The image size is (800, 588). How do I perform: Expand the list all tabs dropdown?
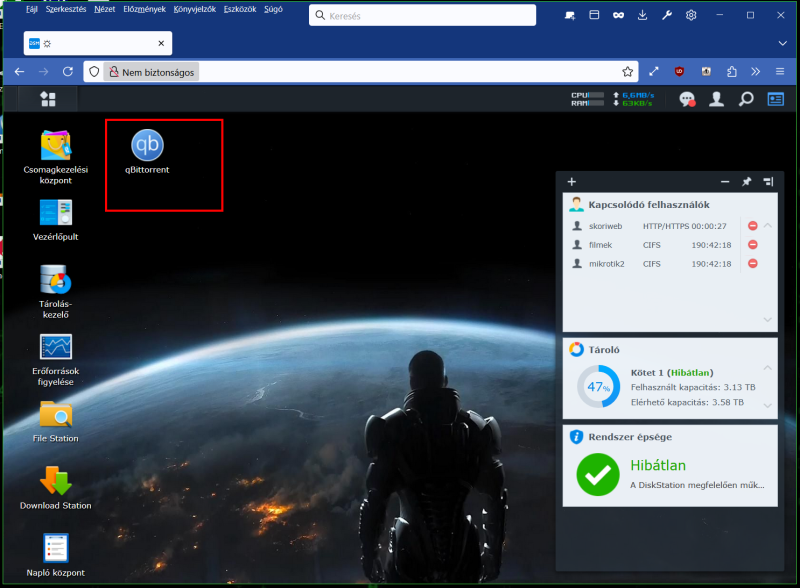coord(783,43)
